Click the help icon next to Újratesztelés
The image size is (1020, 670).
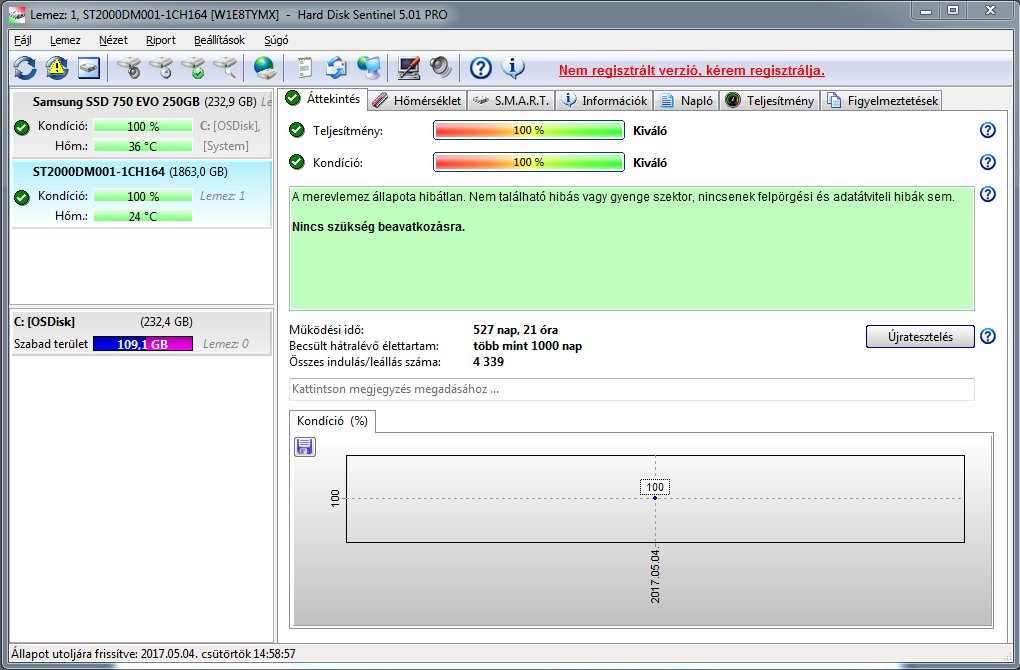[x=987, y=336]
